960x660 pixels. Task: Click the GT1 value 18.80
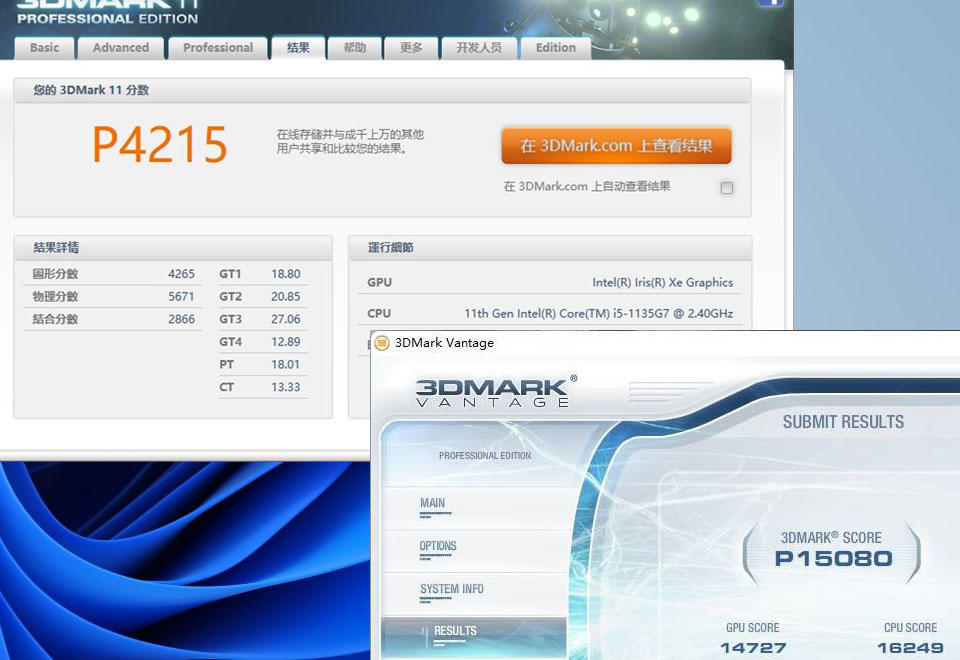(x=286, y=274)
